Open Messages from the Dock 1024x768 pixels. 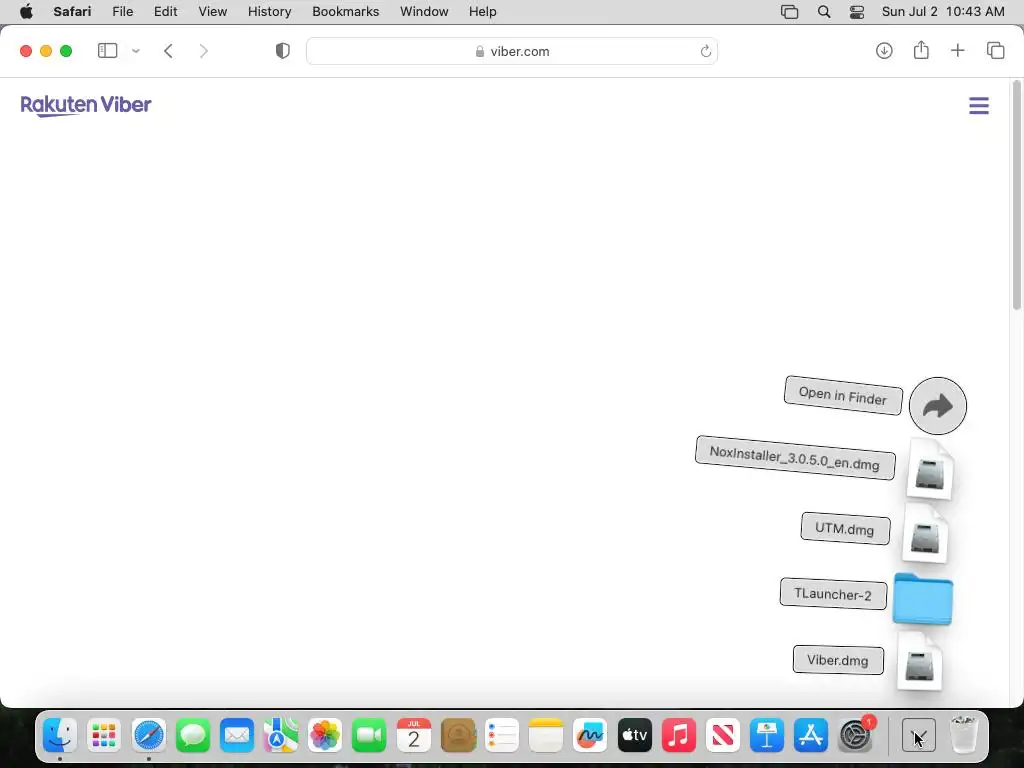click(x=193, y=735)
